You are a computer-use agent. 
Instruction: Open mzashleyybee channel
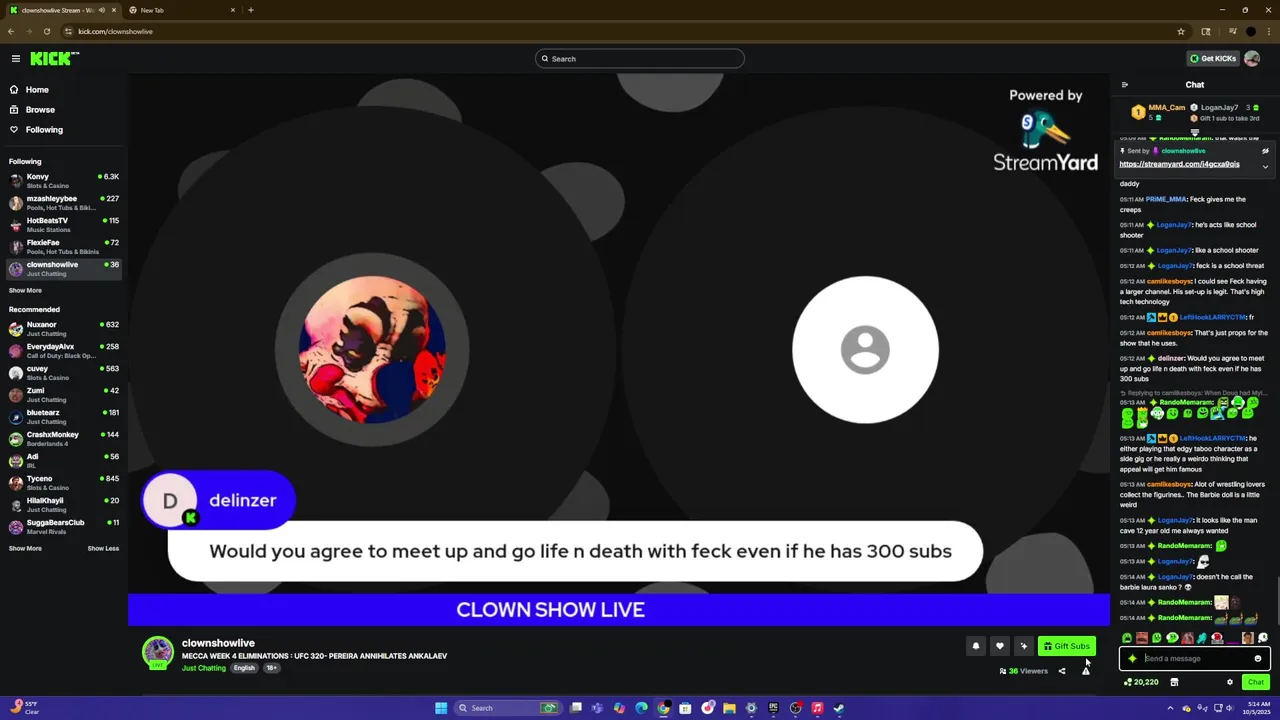point(64,203)
